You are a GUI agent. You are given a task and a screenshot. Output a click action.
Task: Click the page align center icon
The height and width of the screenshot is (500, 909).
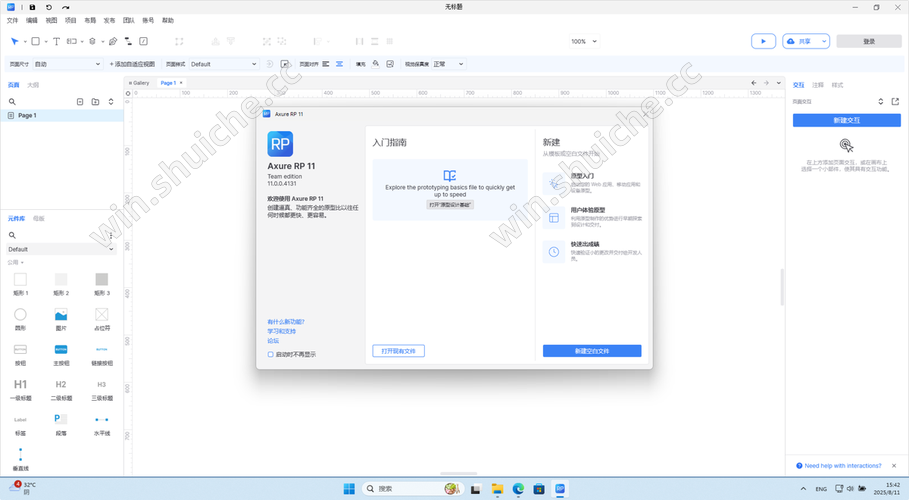pyautogui.click(x=339, y=64)
